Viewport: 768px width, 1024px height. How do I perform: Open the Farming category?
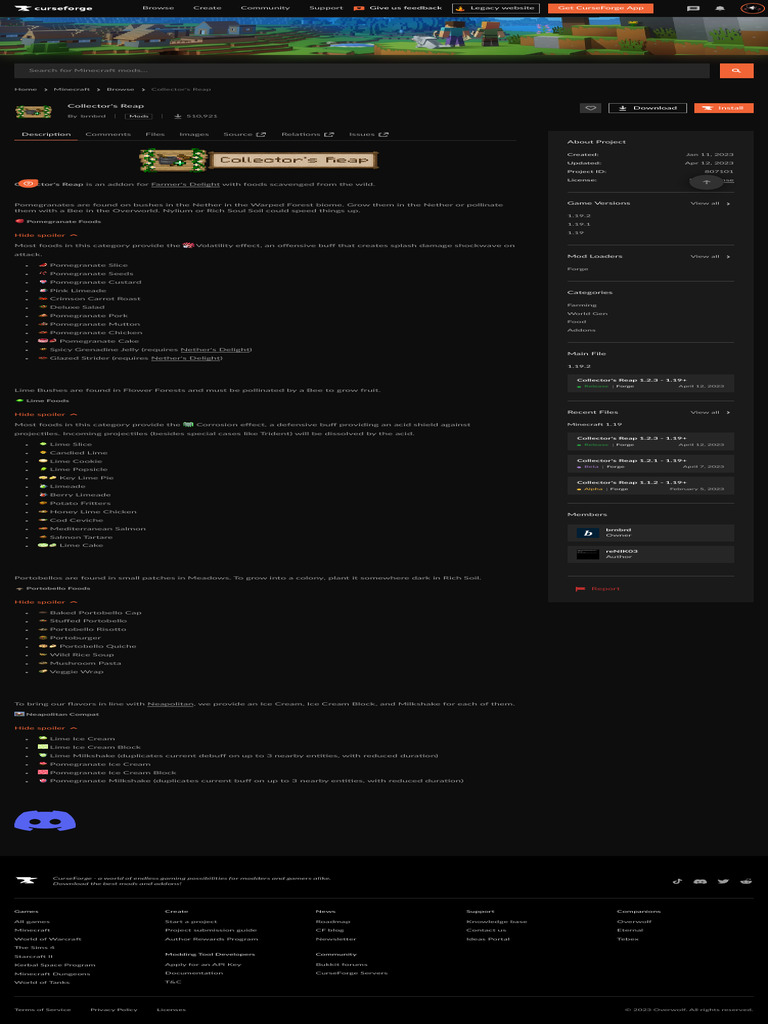pyautogui.click(x=582, y=305)
